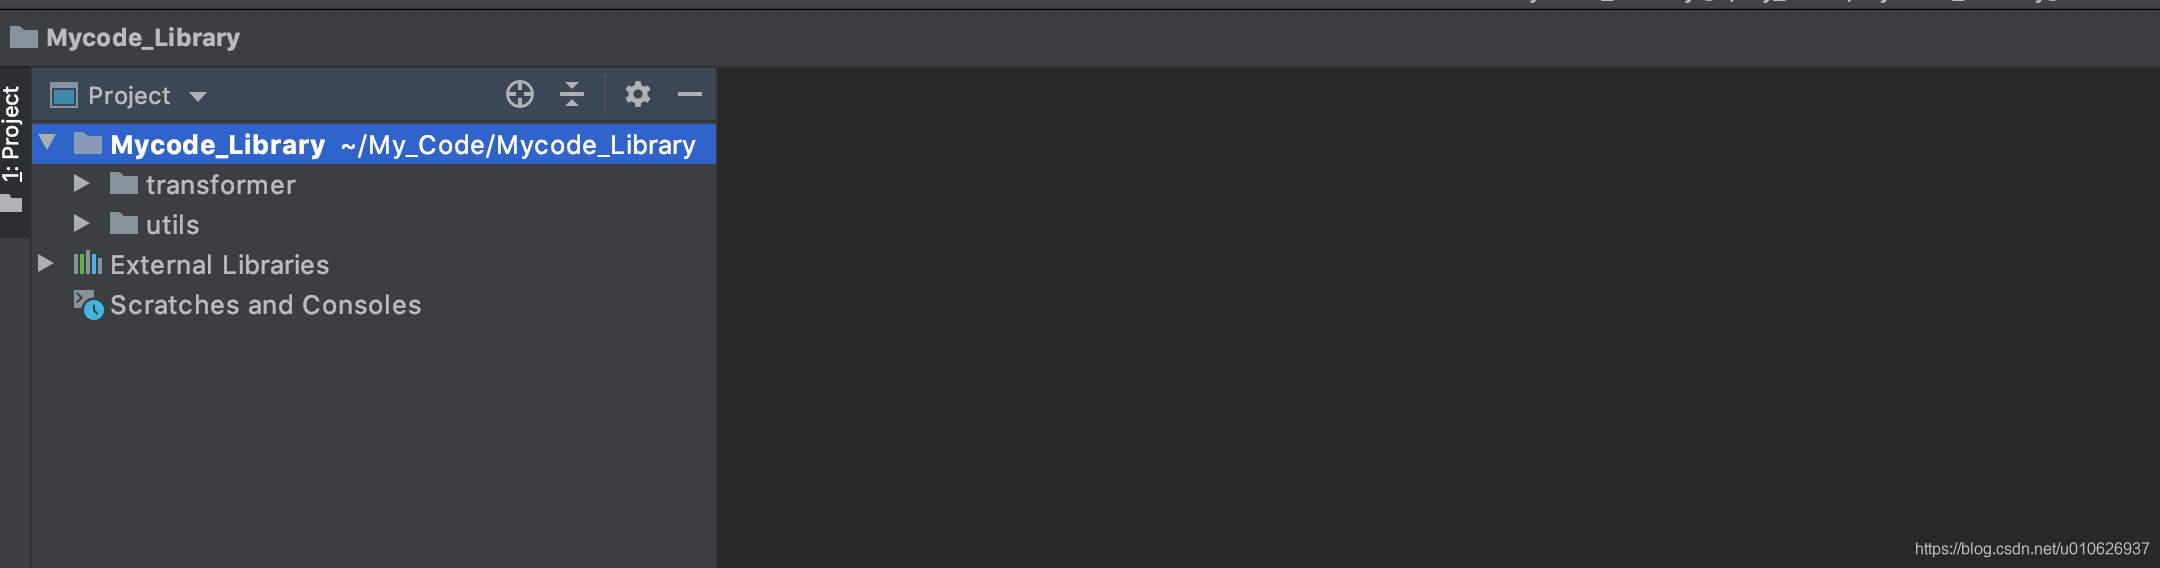
Task: Click the External Libraries bars icon
Action: (88, 263)
